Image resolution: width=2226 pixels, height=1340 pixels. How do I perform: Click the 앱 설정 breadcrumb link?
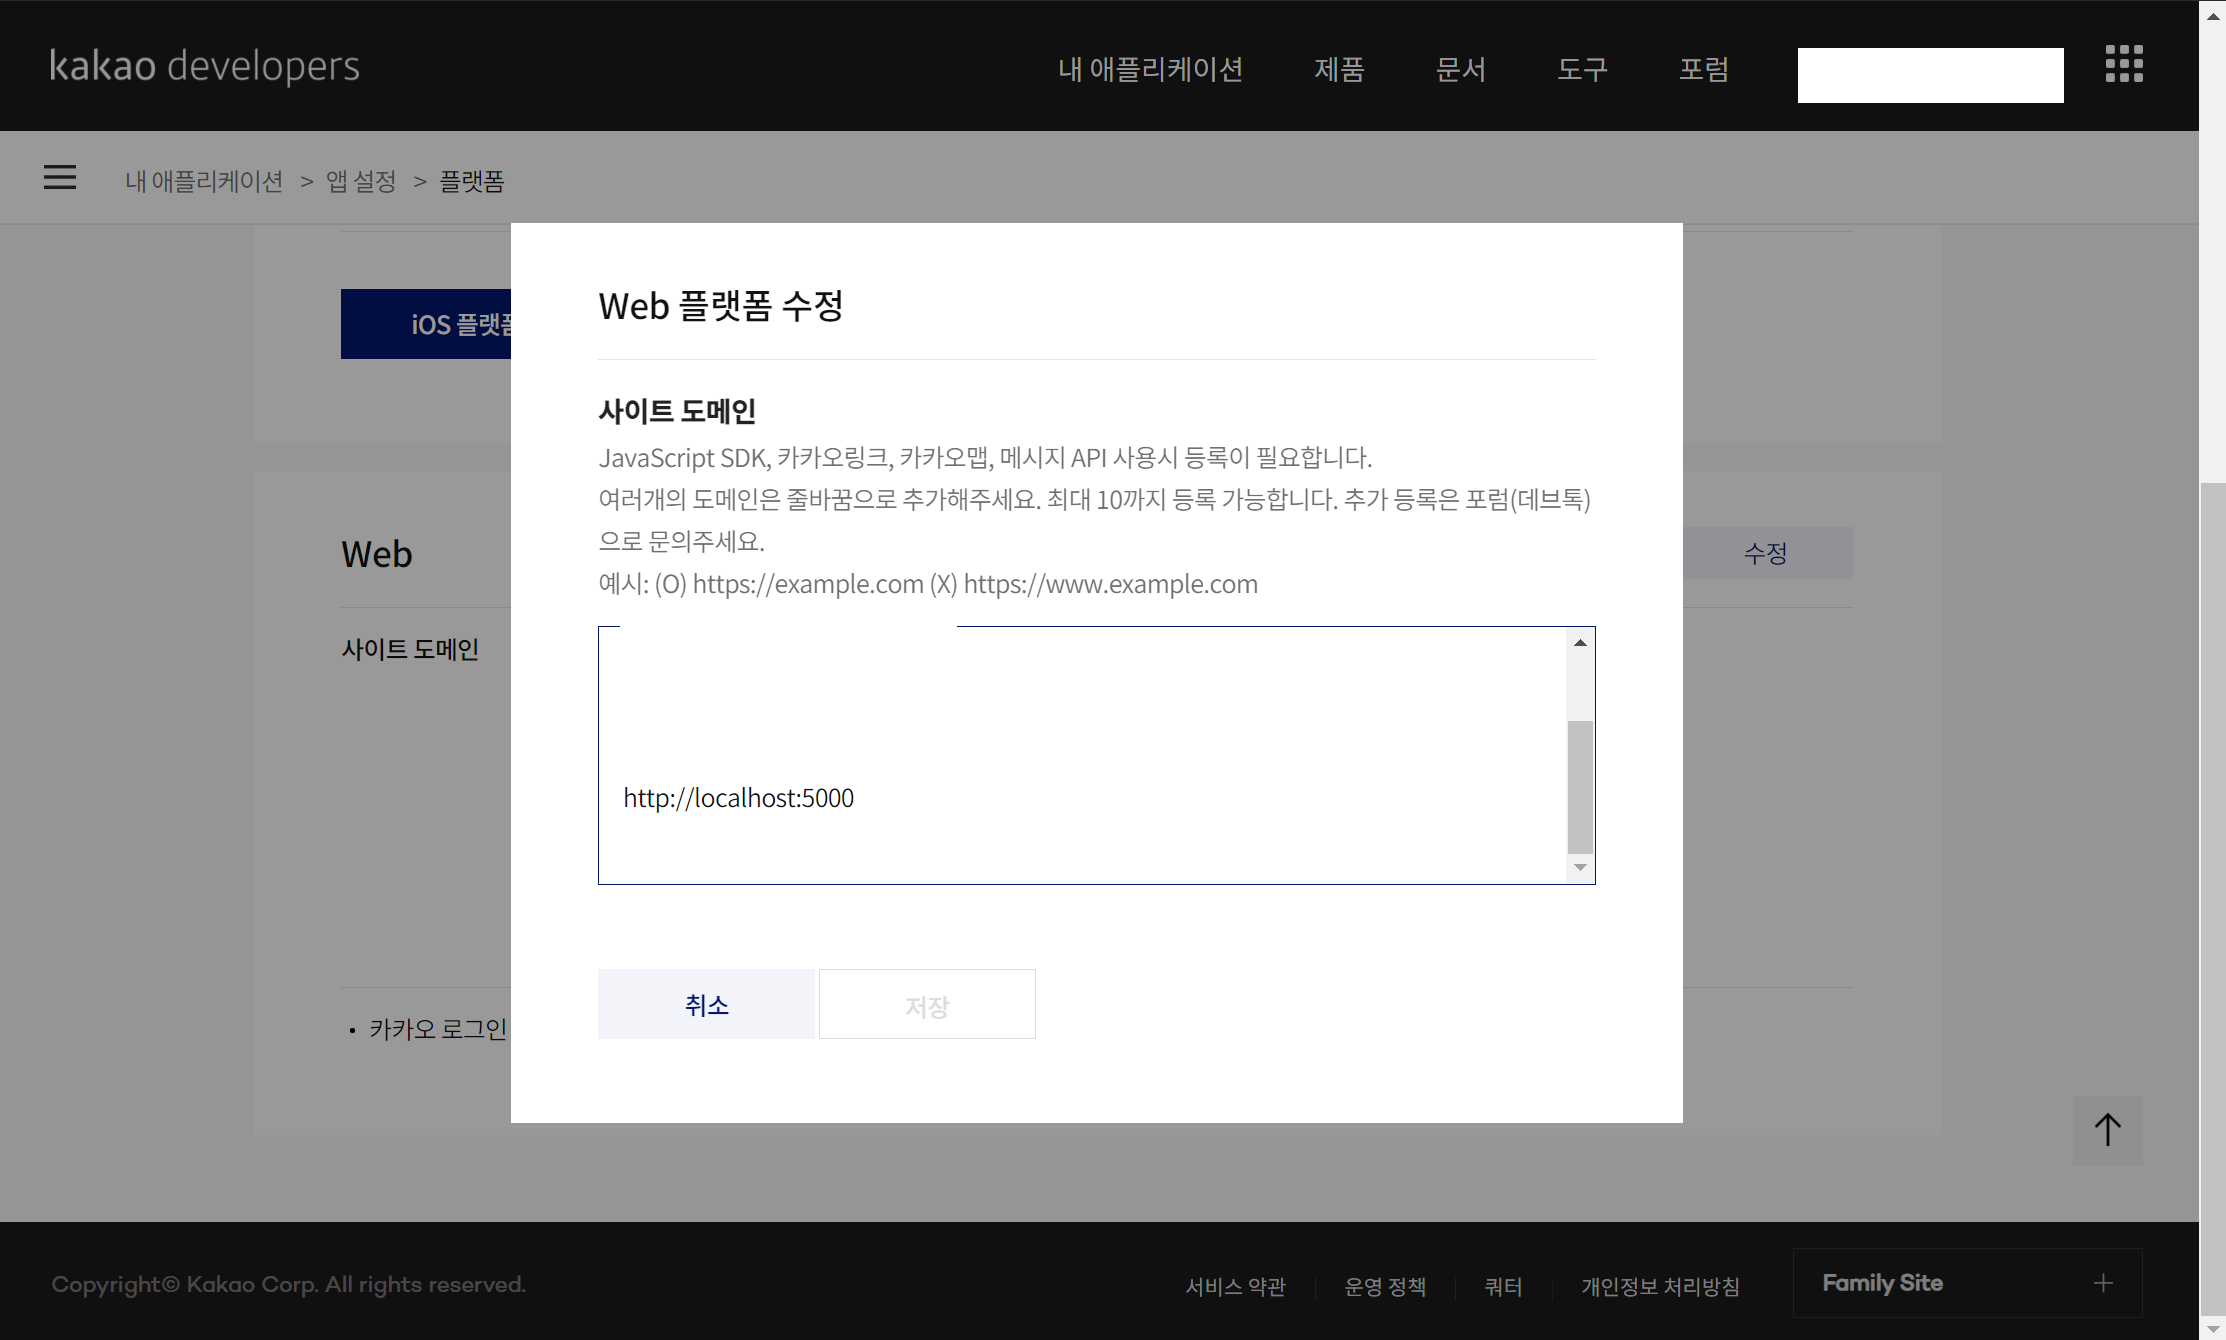pyautogui.click(x=361, y=181)
